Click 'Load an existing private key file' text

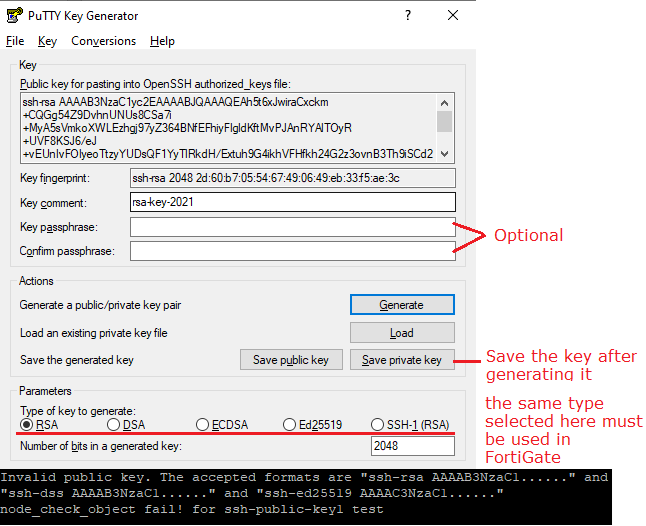94,333
